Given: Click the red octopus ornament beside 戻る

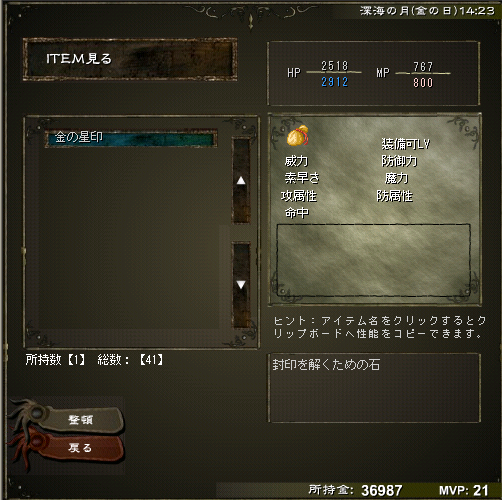Looking at the screenshot, I should click(28, 447).
